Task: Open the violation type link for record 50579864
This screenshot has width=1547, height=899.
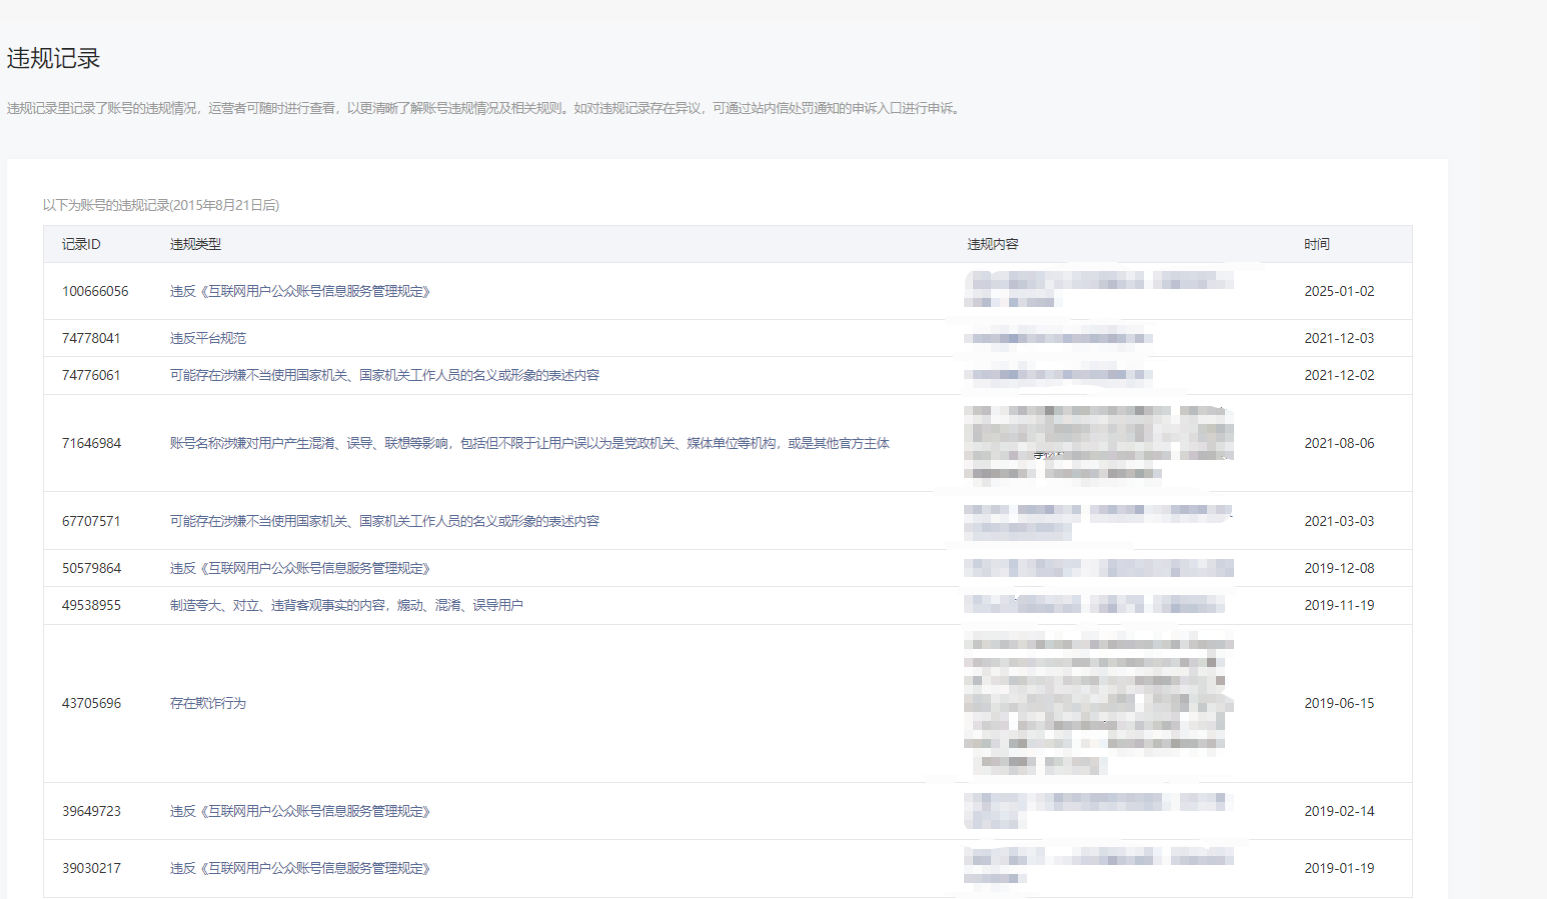Action: pyautogui.click(x=299, y=568)
